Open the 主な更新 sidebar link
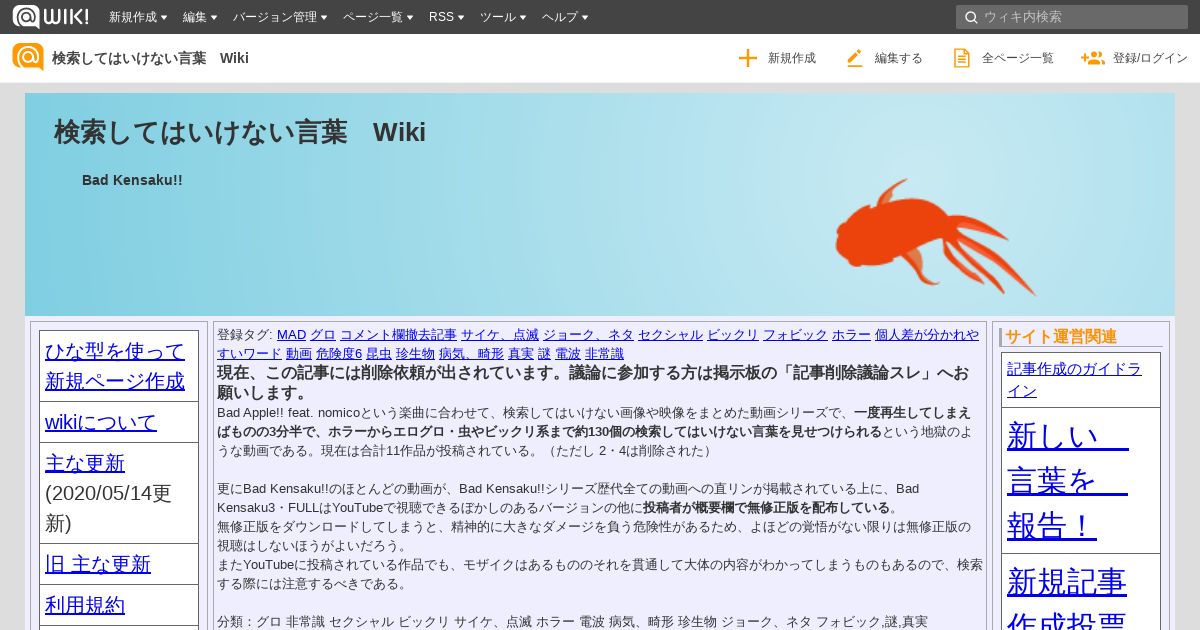The height and width of the screenshot is (630, 1200). pos(85,463)
